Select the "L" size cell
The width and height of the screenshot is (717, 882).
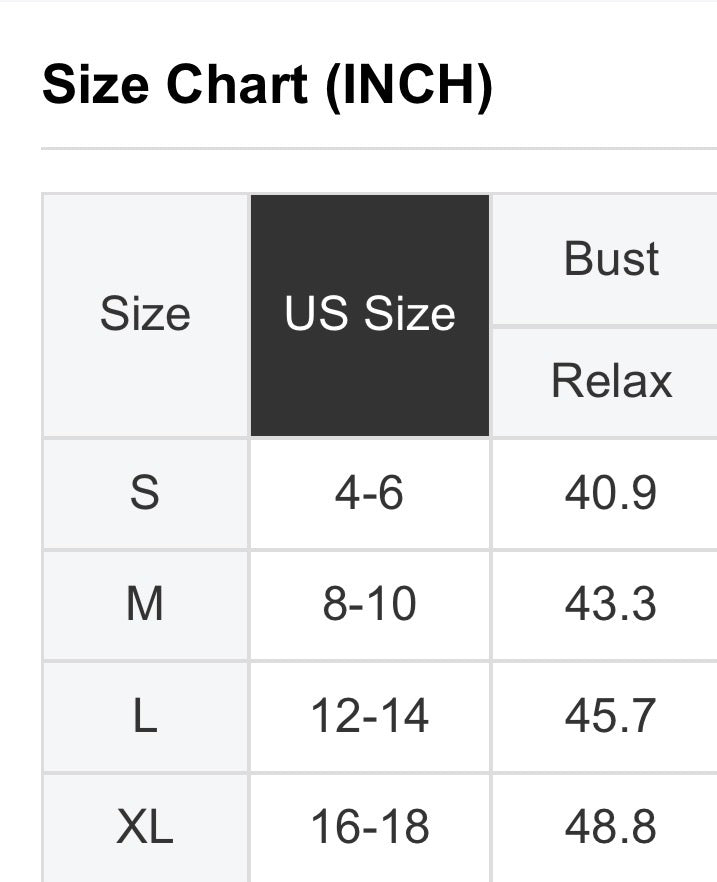pos(145,717)
